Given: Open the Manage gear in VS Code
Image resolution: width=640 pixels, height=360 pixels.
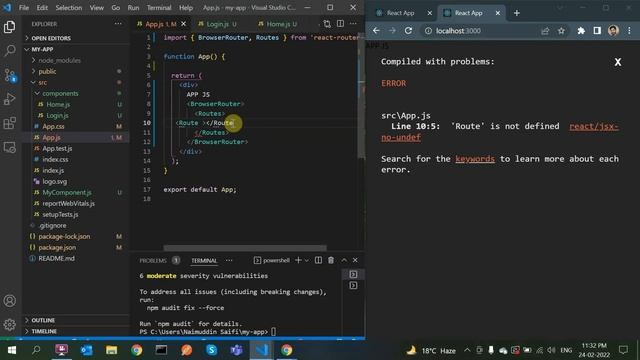Looking at the screenshot, I should tap(9, 325).
